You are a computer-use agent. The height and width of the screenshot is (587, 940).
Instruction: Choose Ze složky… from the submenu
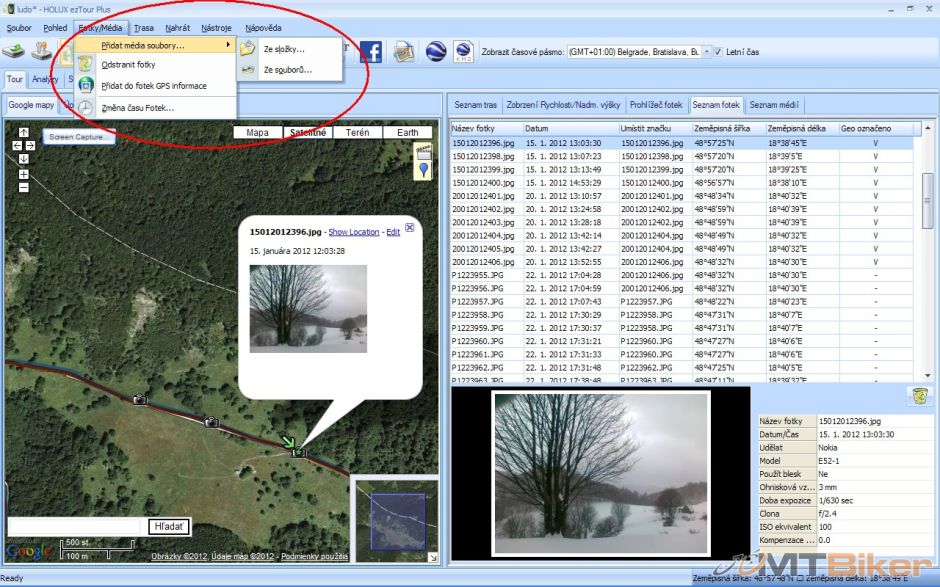(x=284, y=48)
